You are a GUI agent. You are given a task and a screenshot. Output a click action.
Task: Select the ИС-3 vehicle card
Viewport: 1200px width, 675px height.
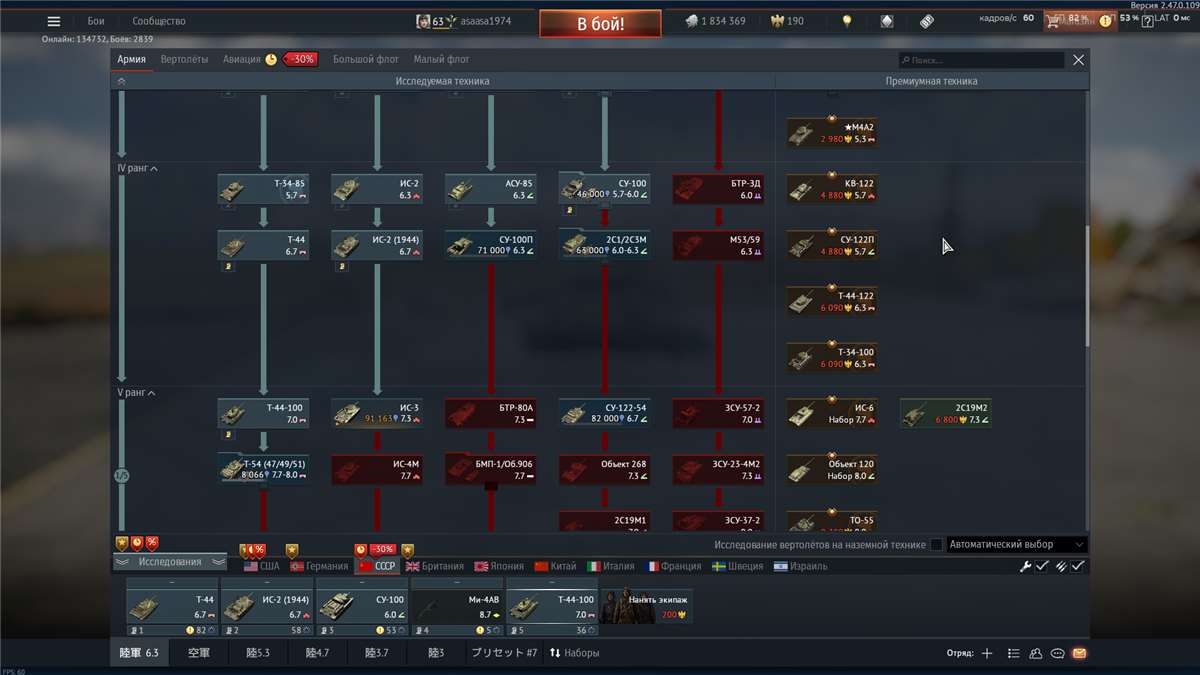click(x=377, y=413)
